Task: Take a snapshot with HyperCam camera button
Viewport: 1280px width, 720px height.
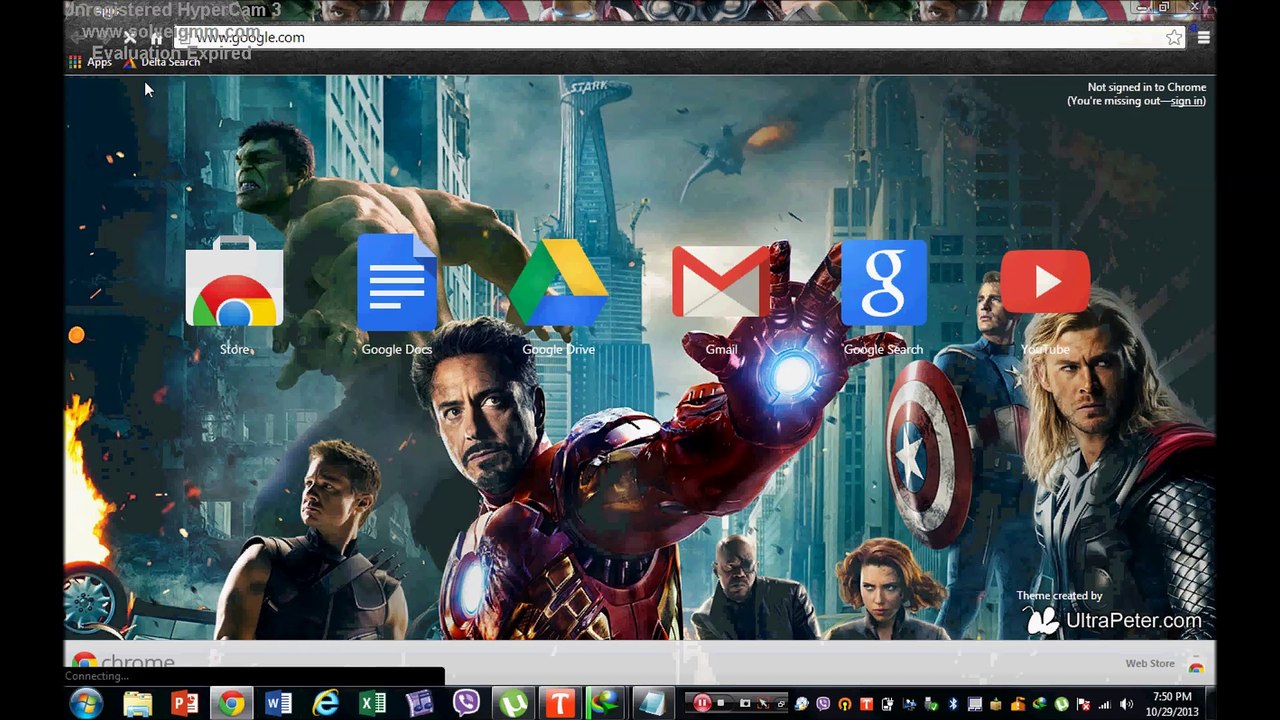Action: (744, 703)
